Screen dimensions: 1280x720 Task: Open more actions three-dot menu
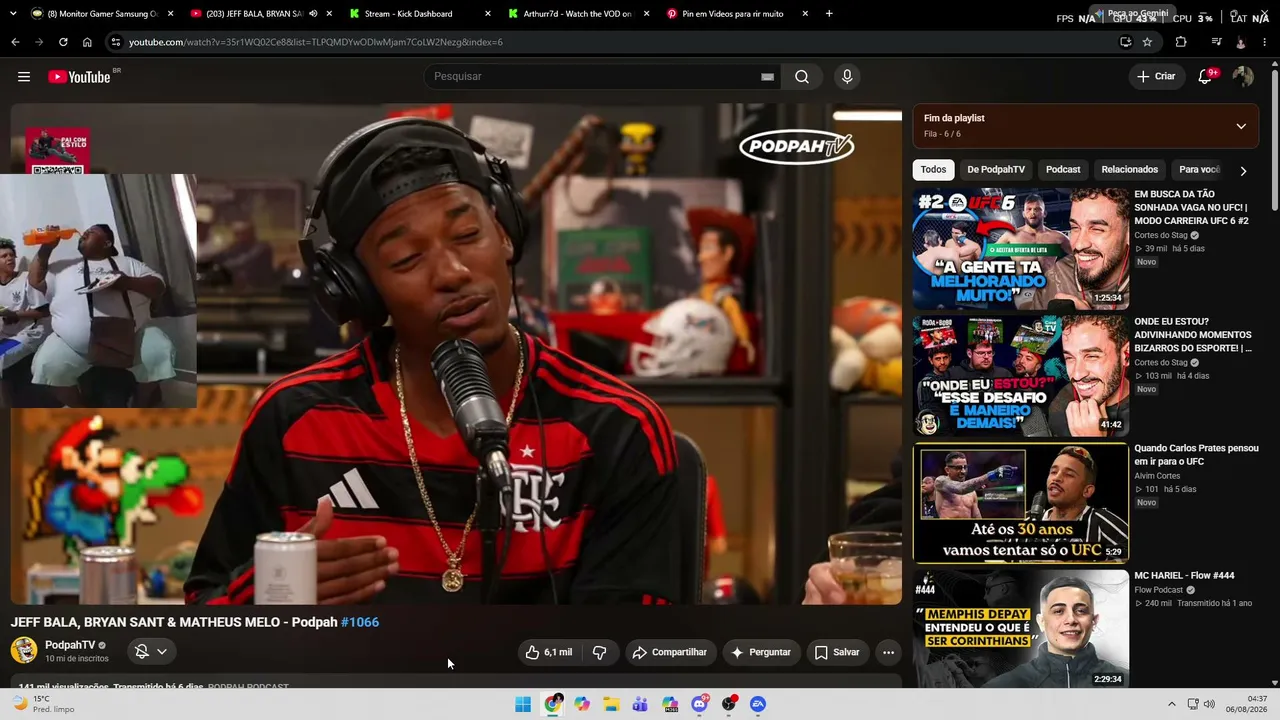click(888, 652)
